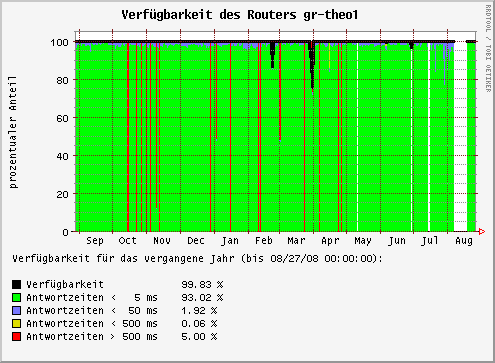Viewport: 495px width, 363px height.
Task: Click the yellow legend swatch for < 500 ms
Action: tap(16, 323)
